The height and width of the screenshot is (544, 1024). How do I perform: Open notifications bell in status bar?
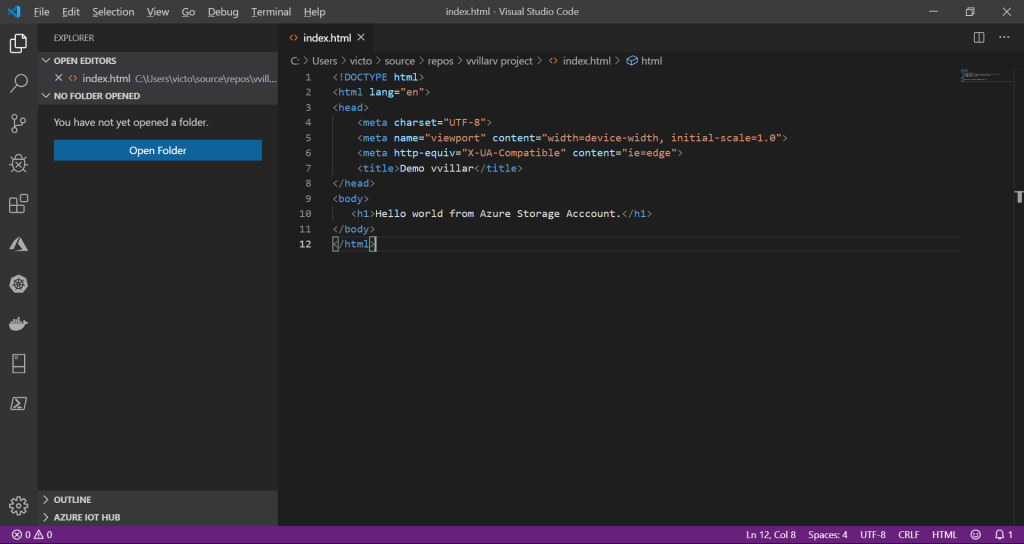tap(1004, 535)
